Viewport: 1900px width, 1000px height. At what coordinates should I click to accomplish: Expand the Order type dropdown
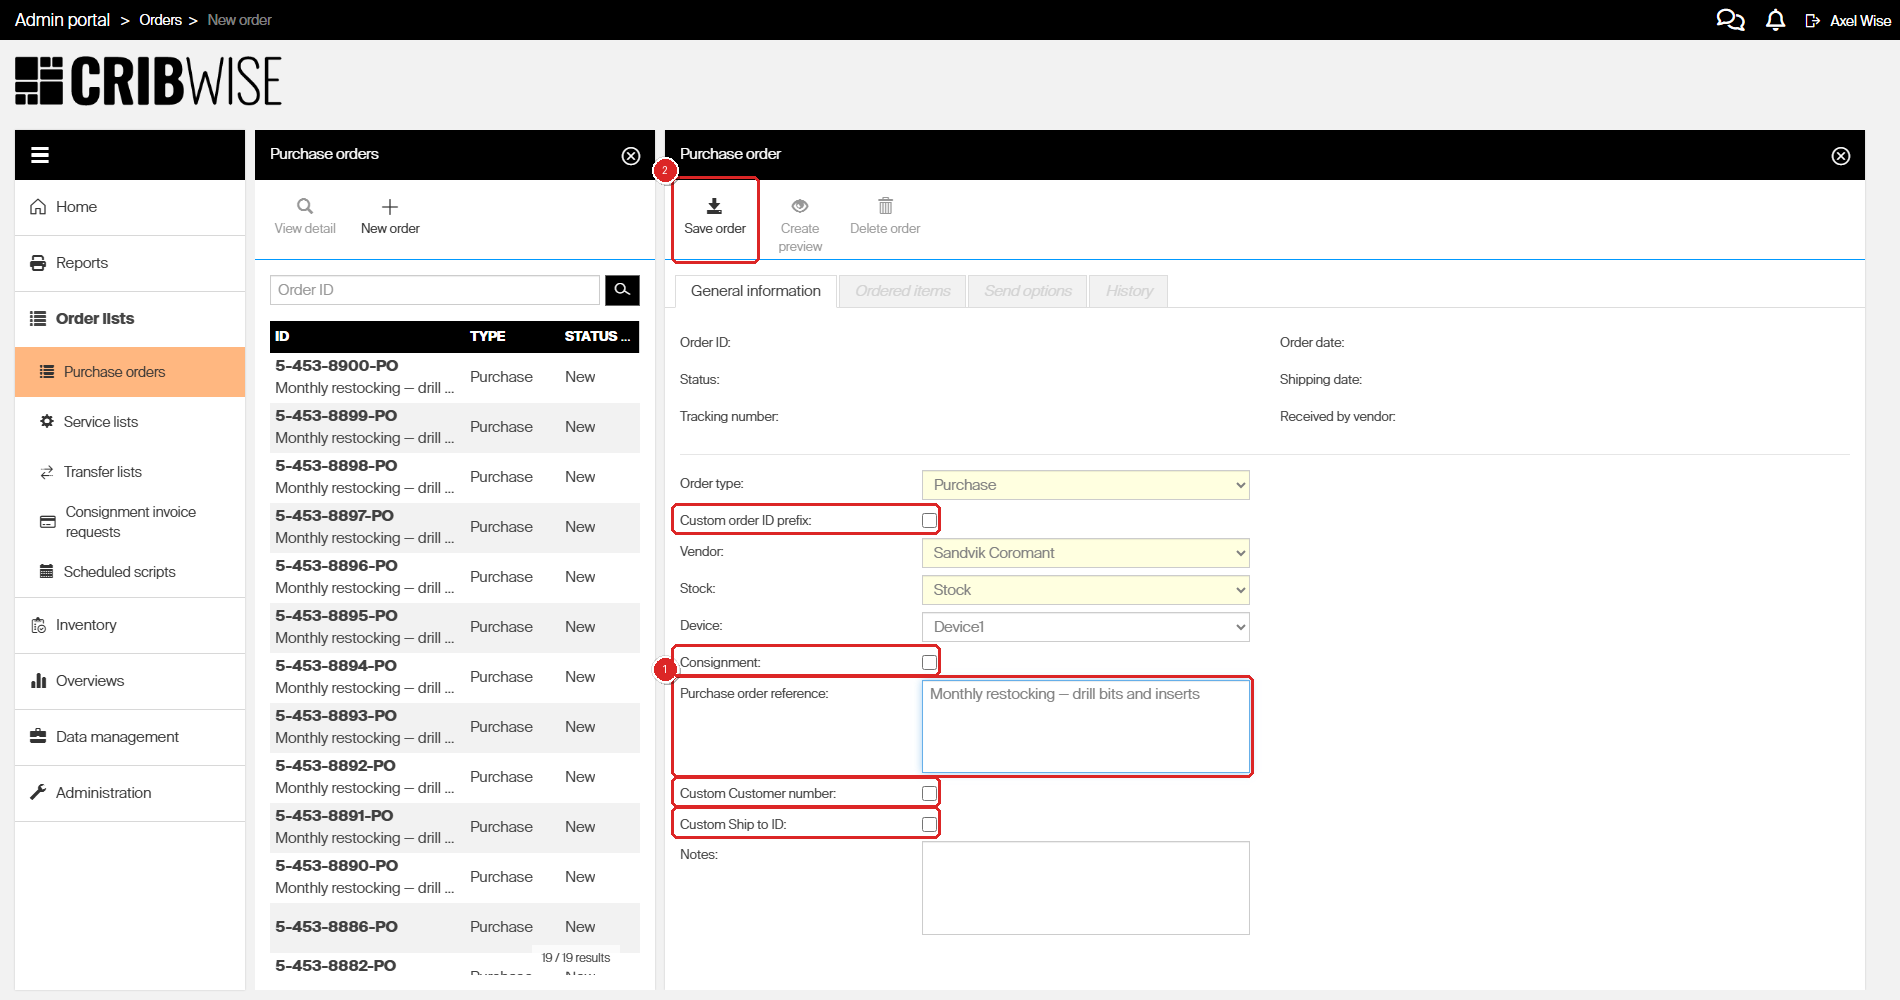click(1085, 485)
